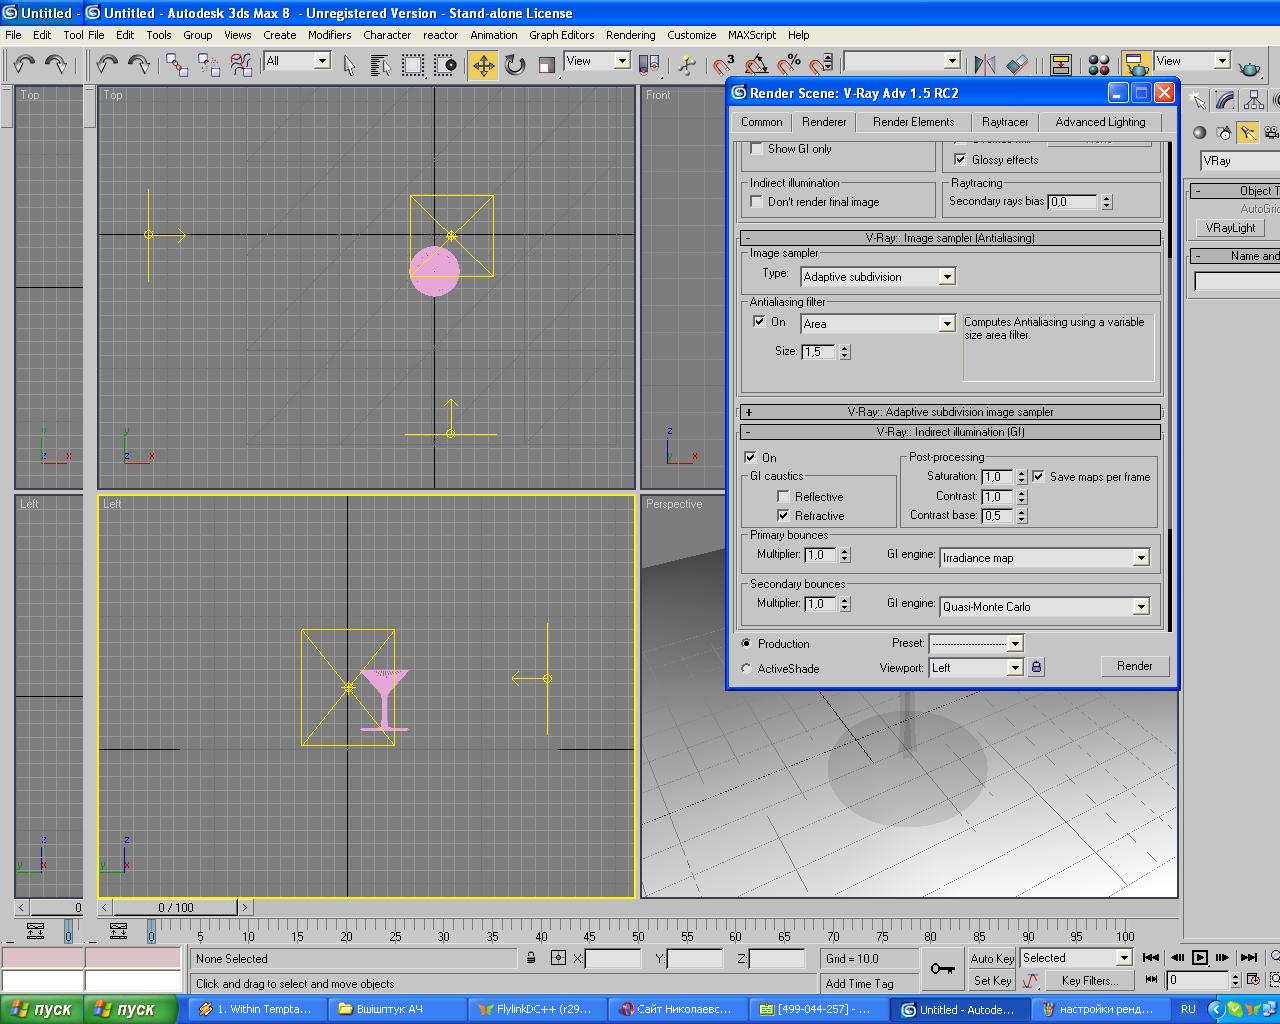1280x1024 pixels.
Task: Toggle the Percent Snap icon
Action: pos(789,65)
